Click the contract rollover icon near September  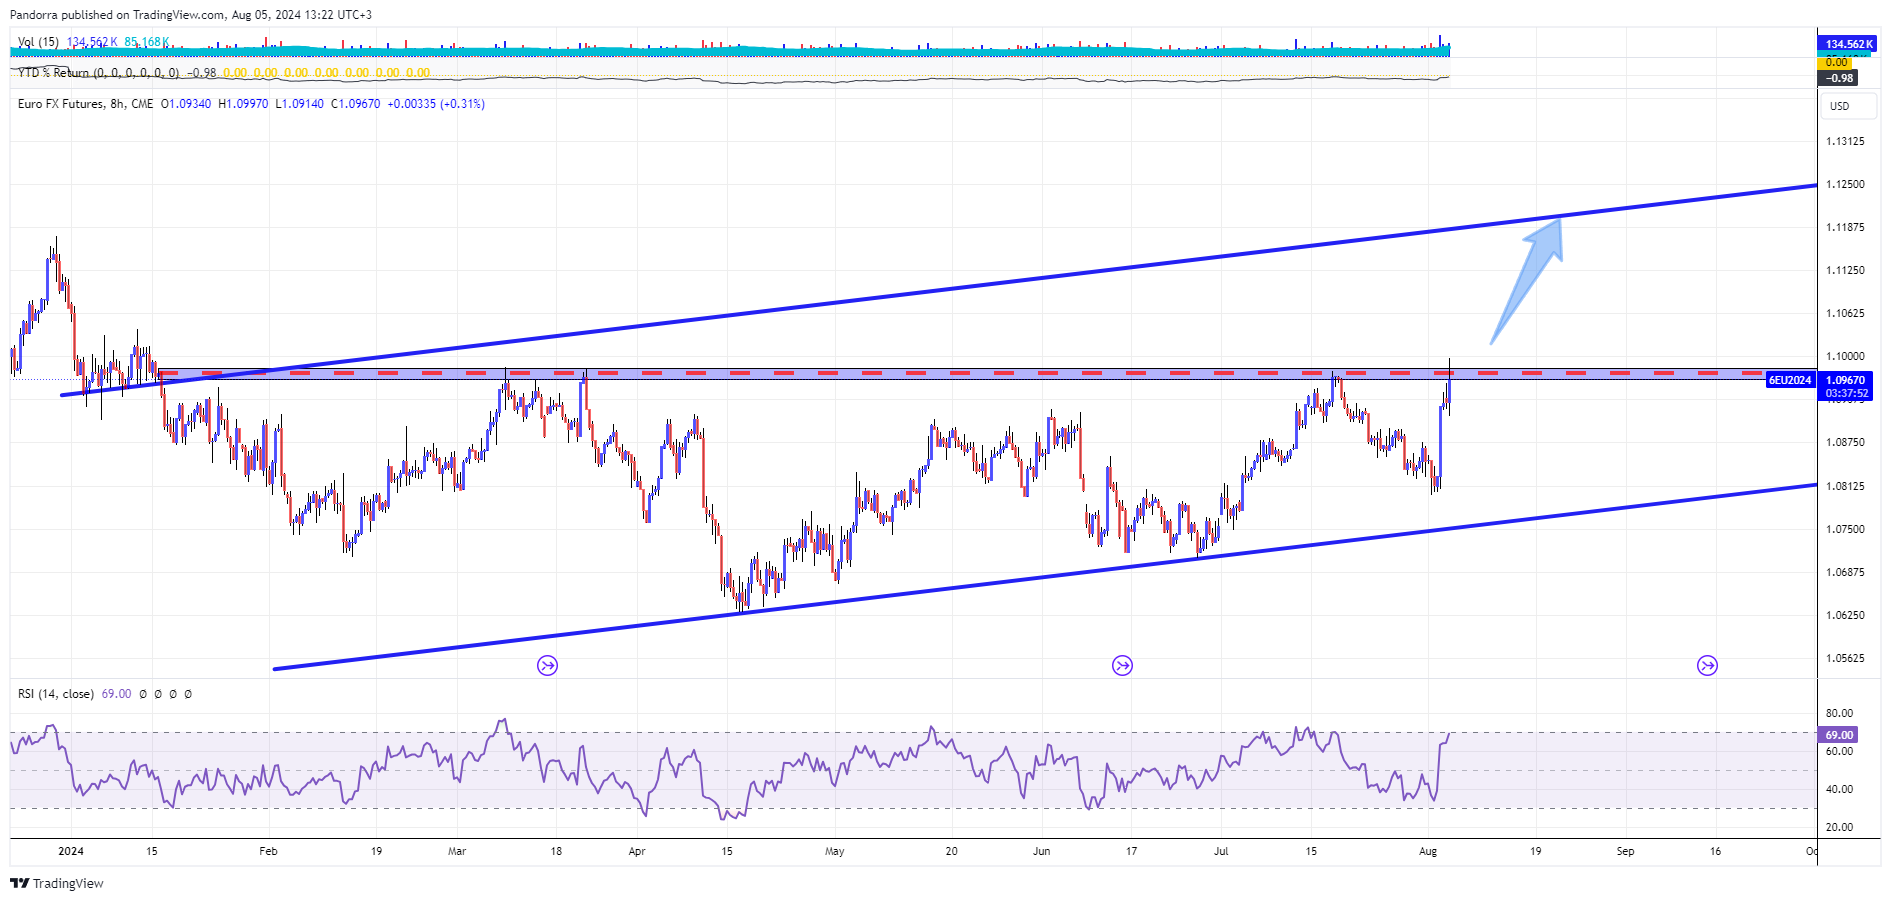click(x=1707, y=666)
